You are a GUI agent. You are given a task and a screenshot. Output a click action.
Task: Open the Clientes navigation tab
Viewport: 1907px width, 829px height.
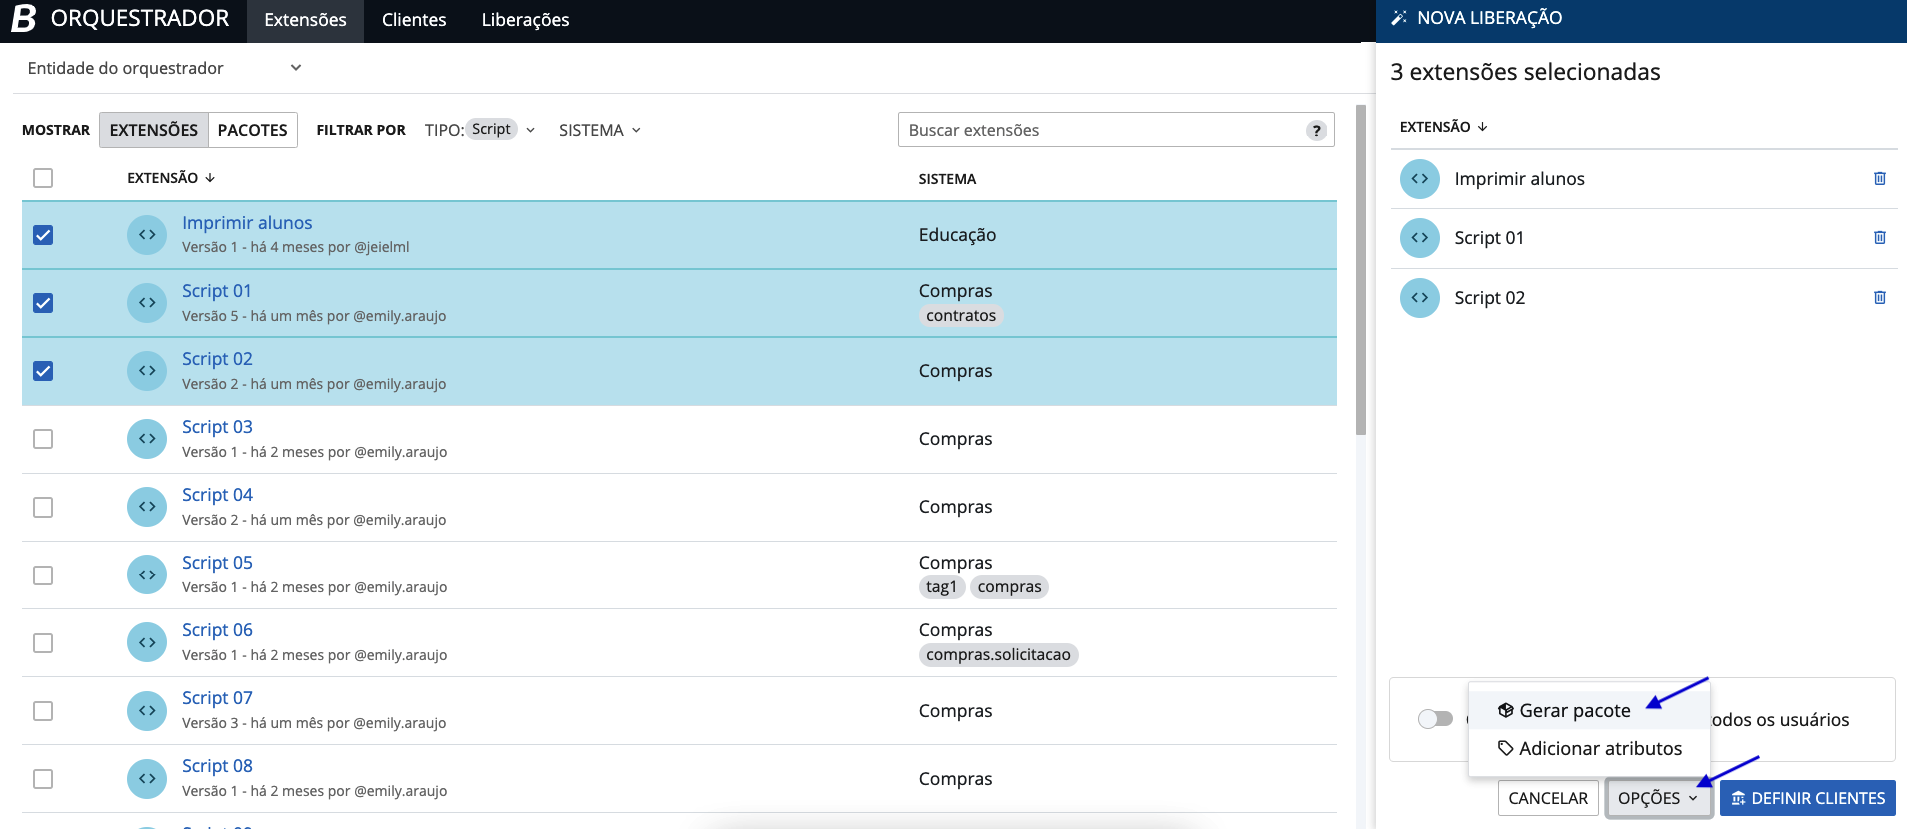pyautogui.click(x=414, y=20)
